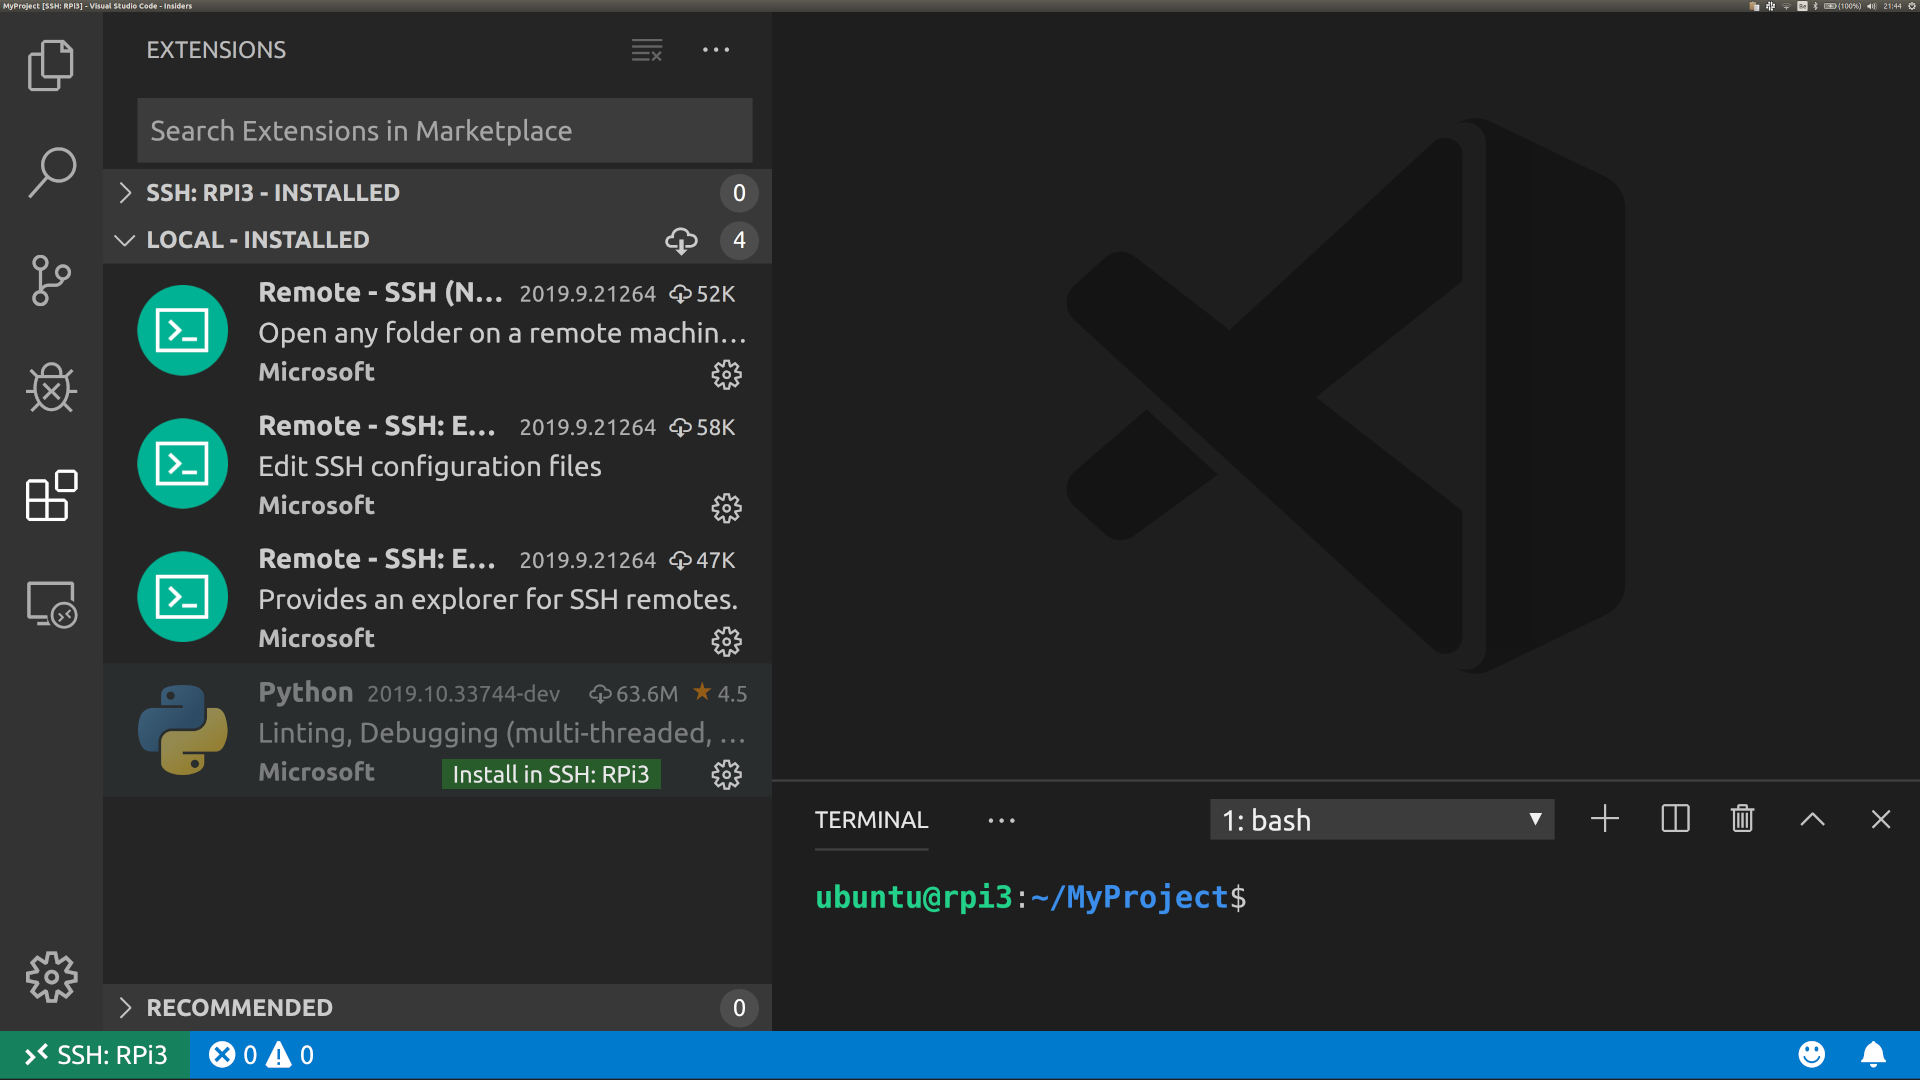Click Remote - SSH (N...) extension icon
This screenshot has height=1080, width=1920.
182,330
